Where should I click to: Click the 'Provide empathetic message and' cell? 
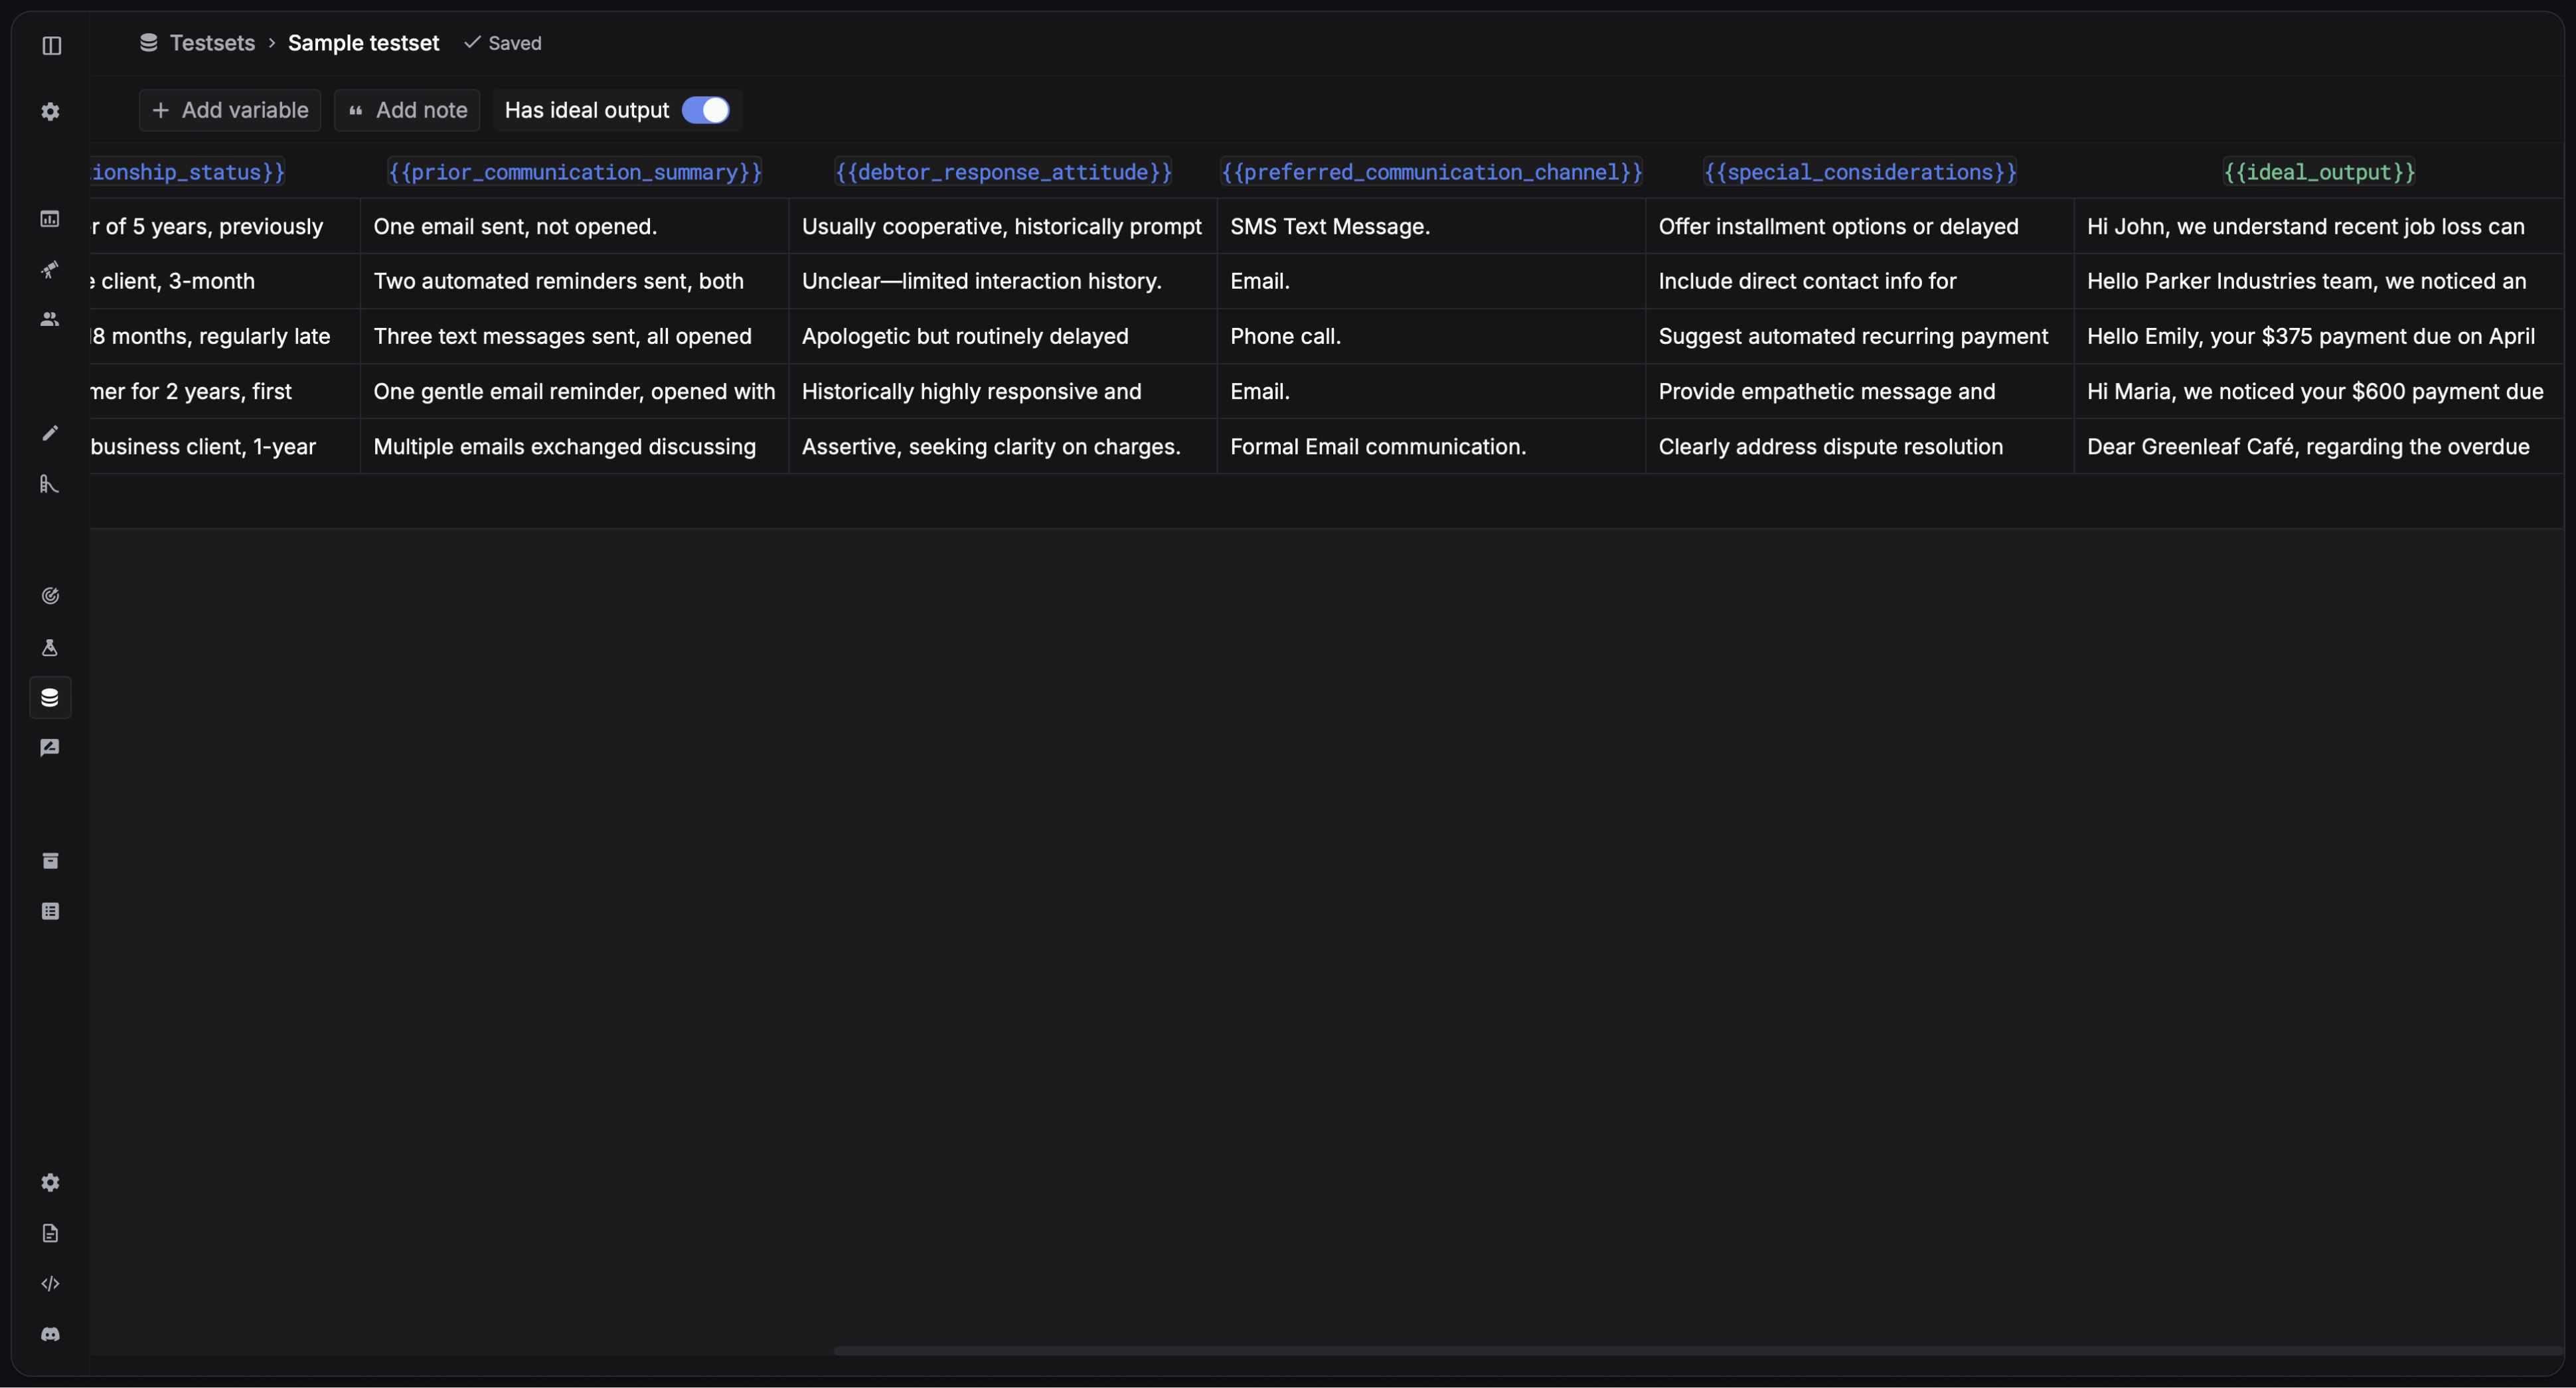pyautogui.click(x=1860, y=391)
